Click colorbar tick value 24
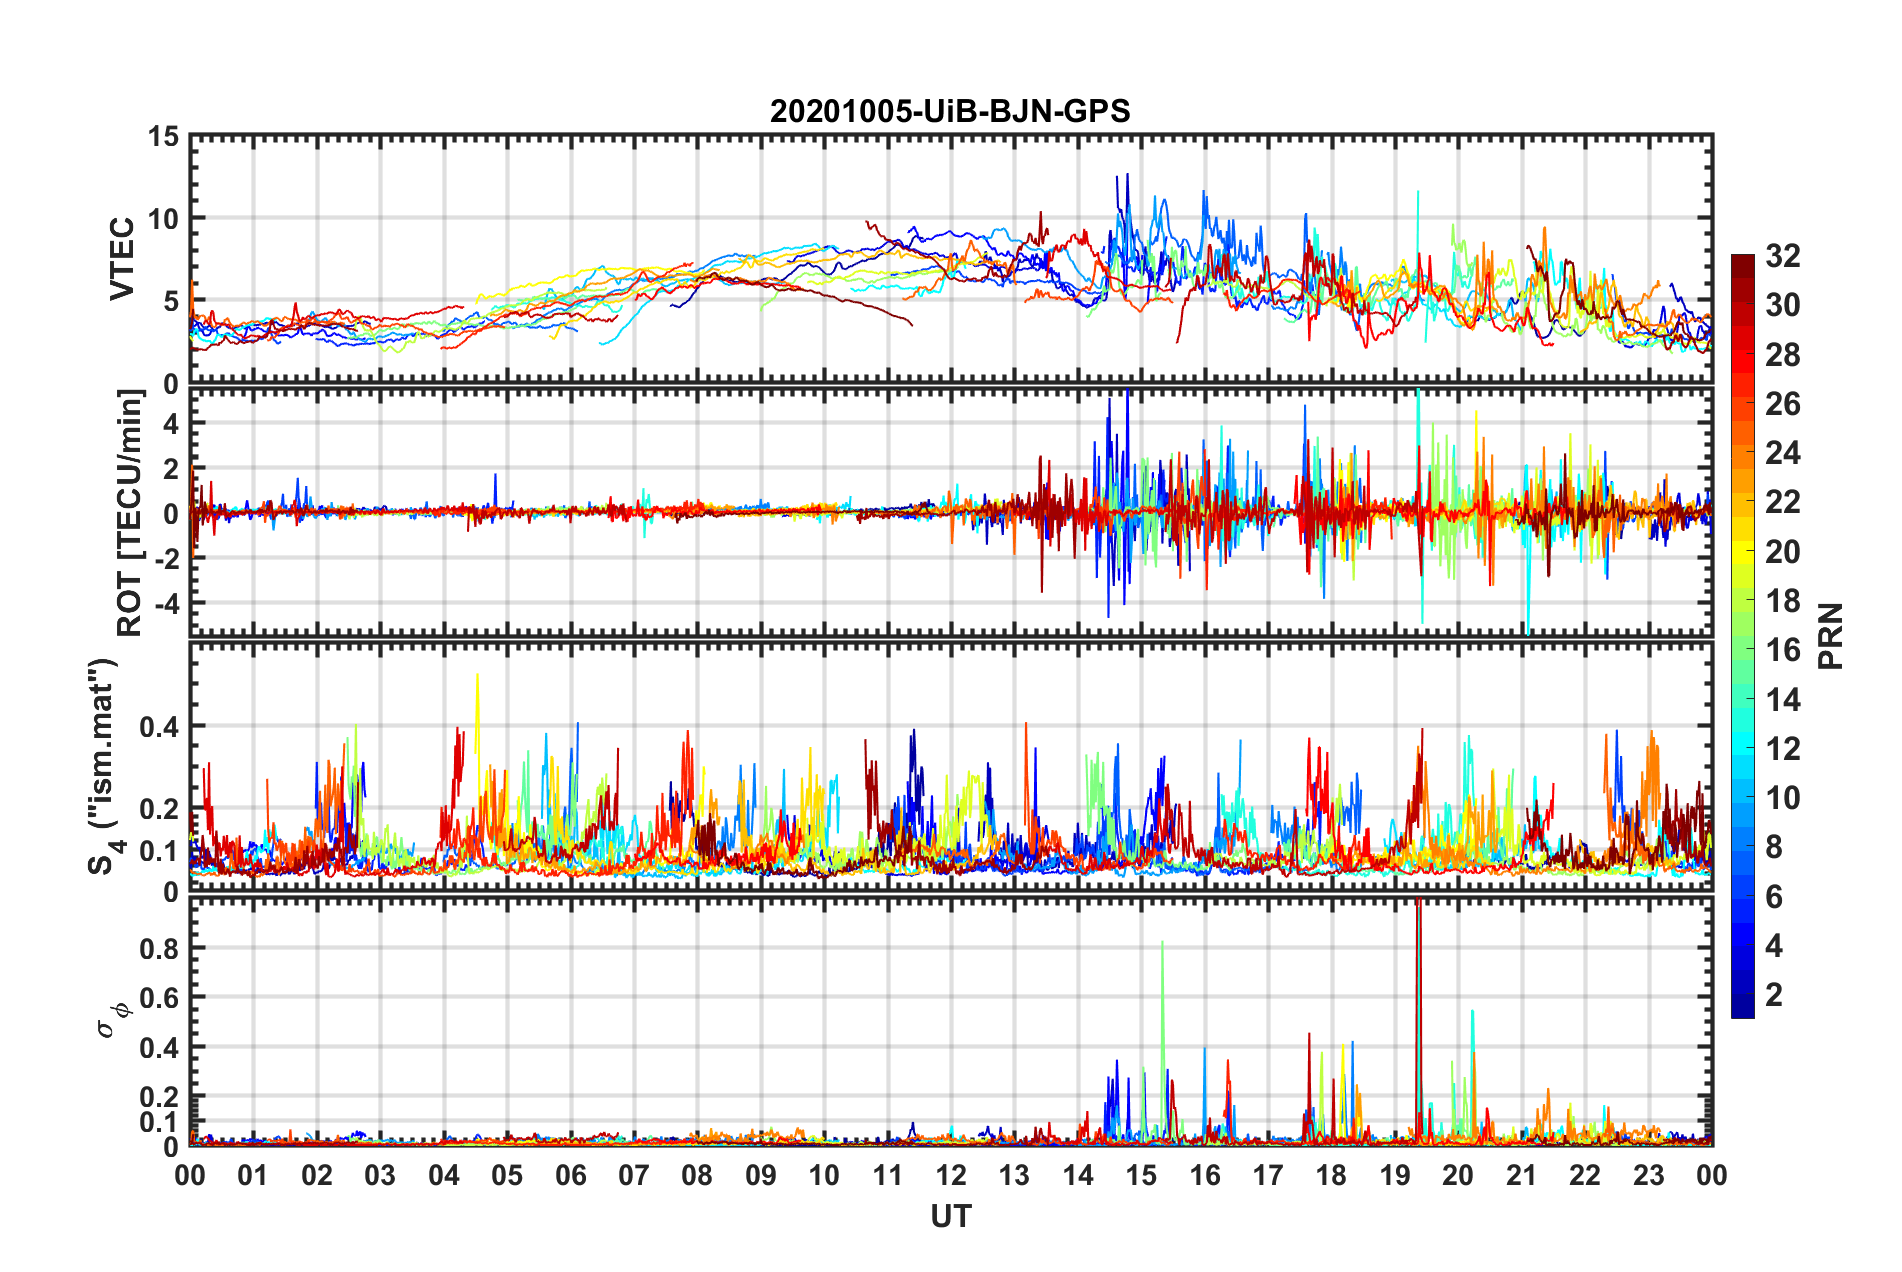Viewport: 1902px width, 1272px height. pos(1782,453)
